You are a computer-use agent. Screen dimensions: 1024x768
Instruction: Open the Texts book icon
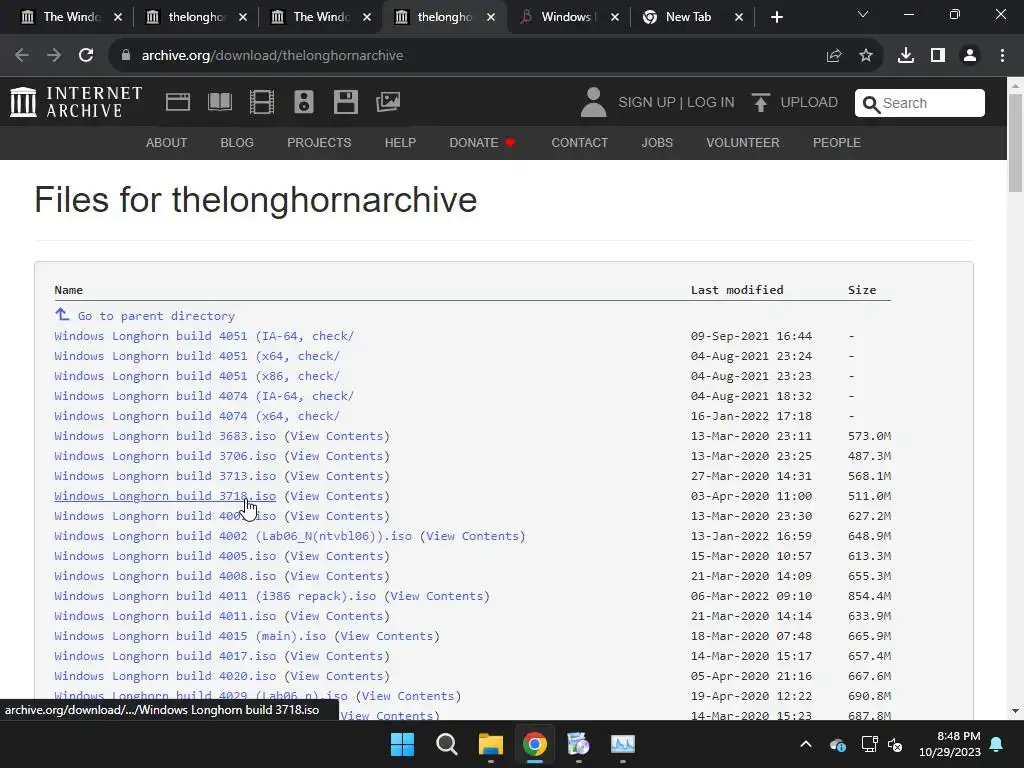coord(219,102)
